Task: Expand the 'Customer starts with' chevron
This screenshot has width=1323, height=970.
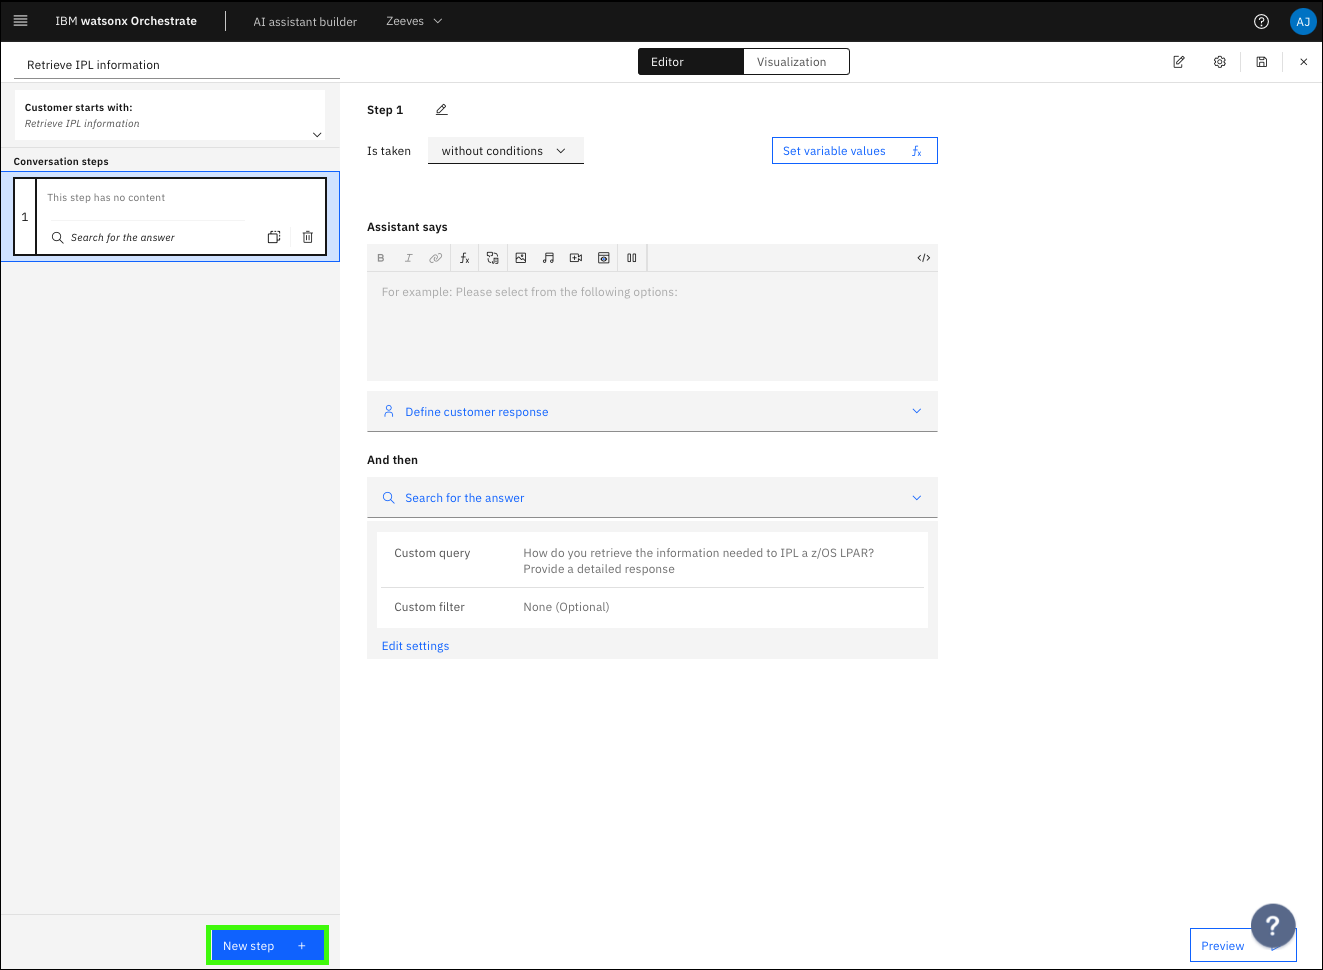Action: pyautogui.click(x=317, y=135)
